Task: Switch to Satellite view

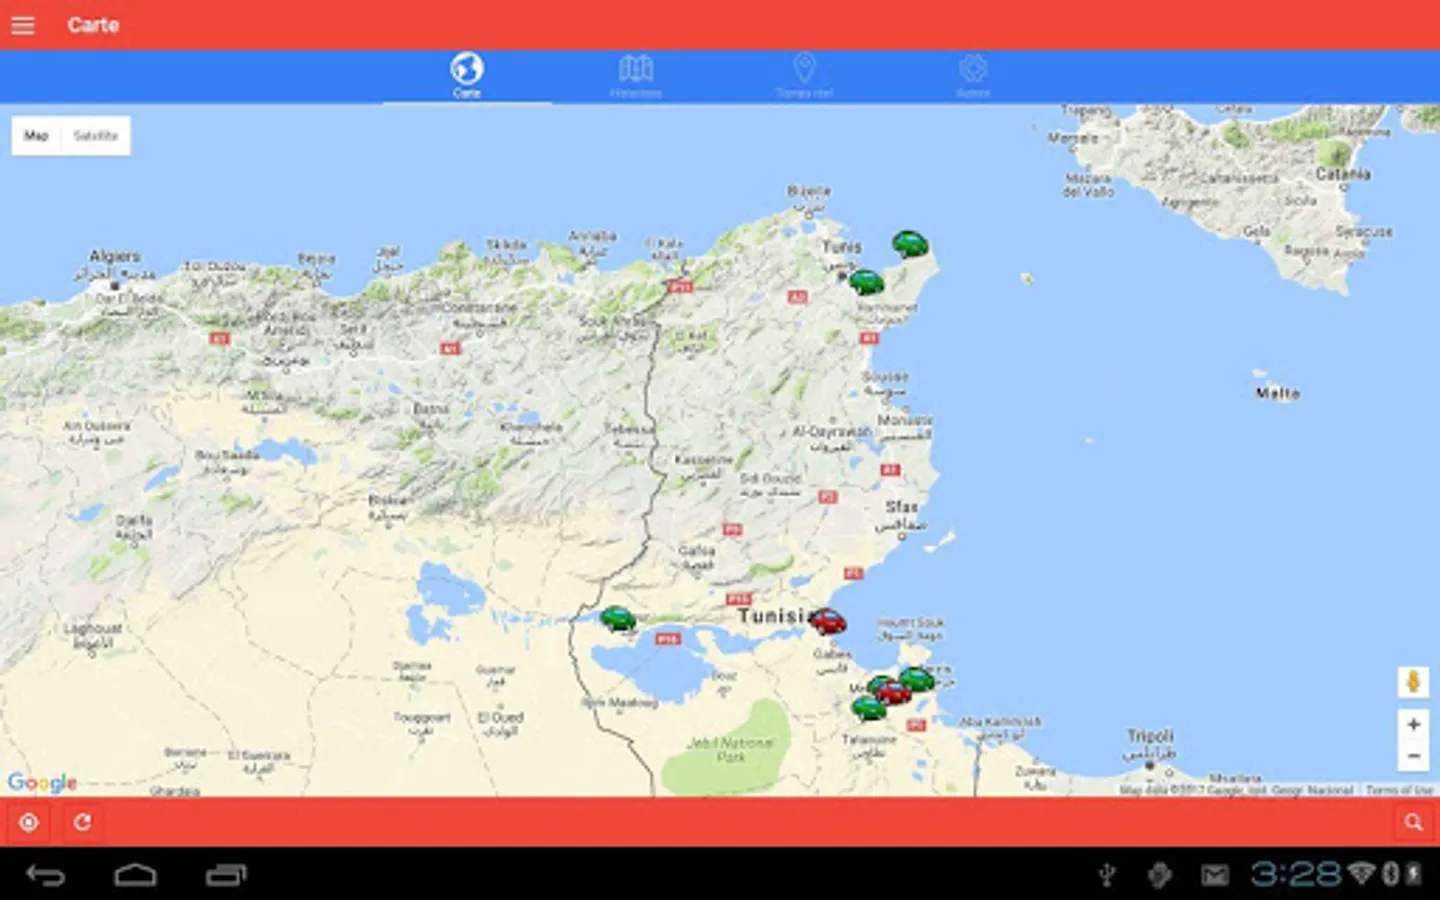Action: coord(96,136)
